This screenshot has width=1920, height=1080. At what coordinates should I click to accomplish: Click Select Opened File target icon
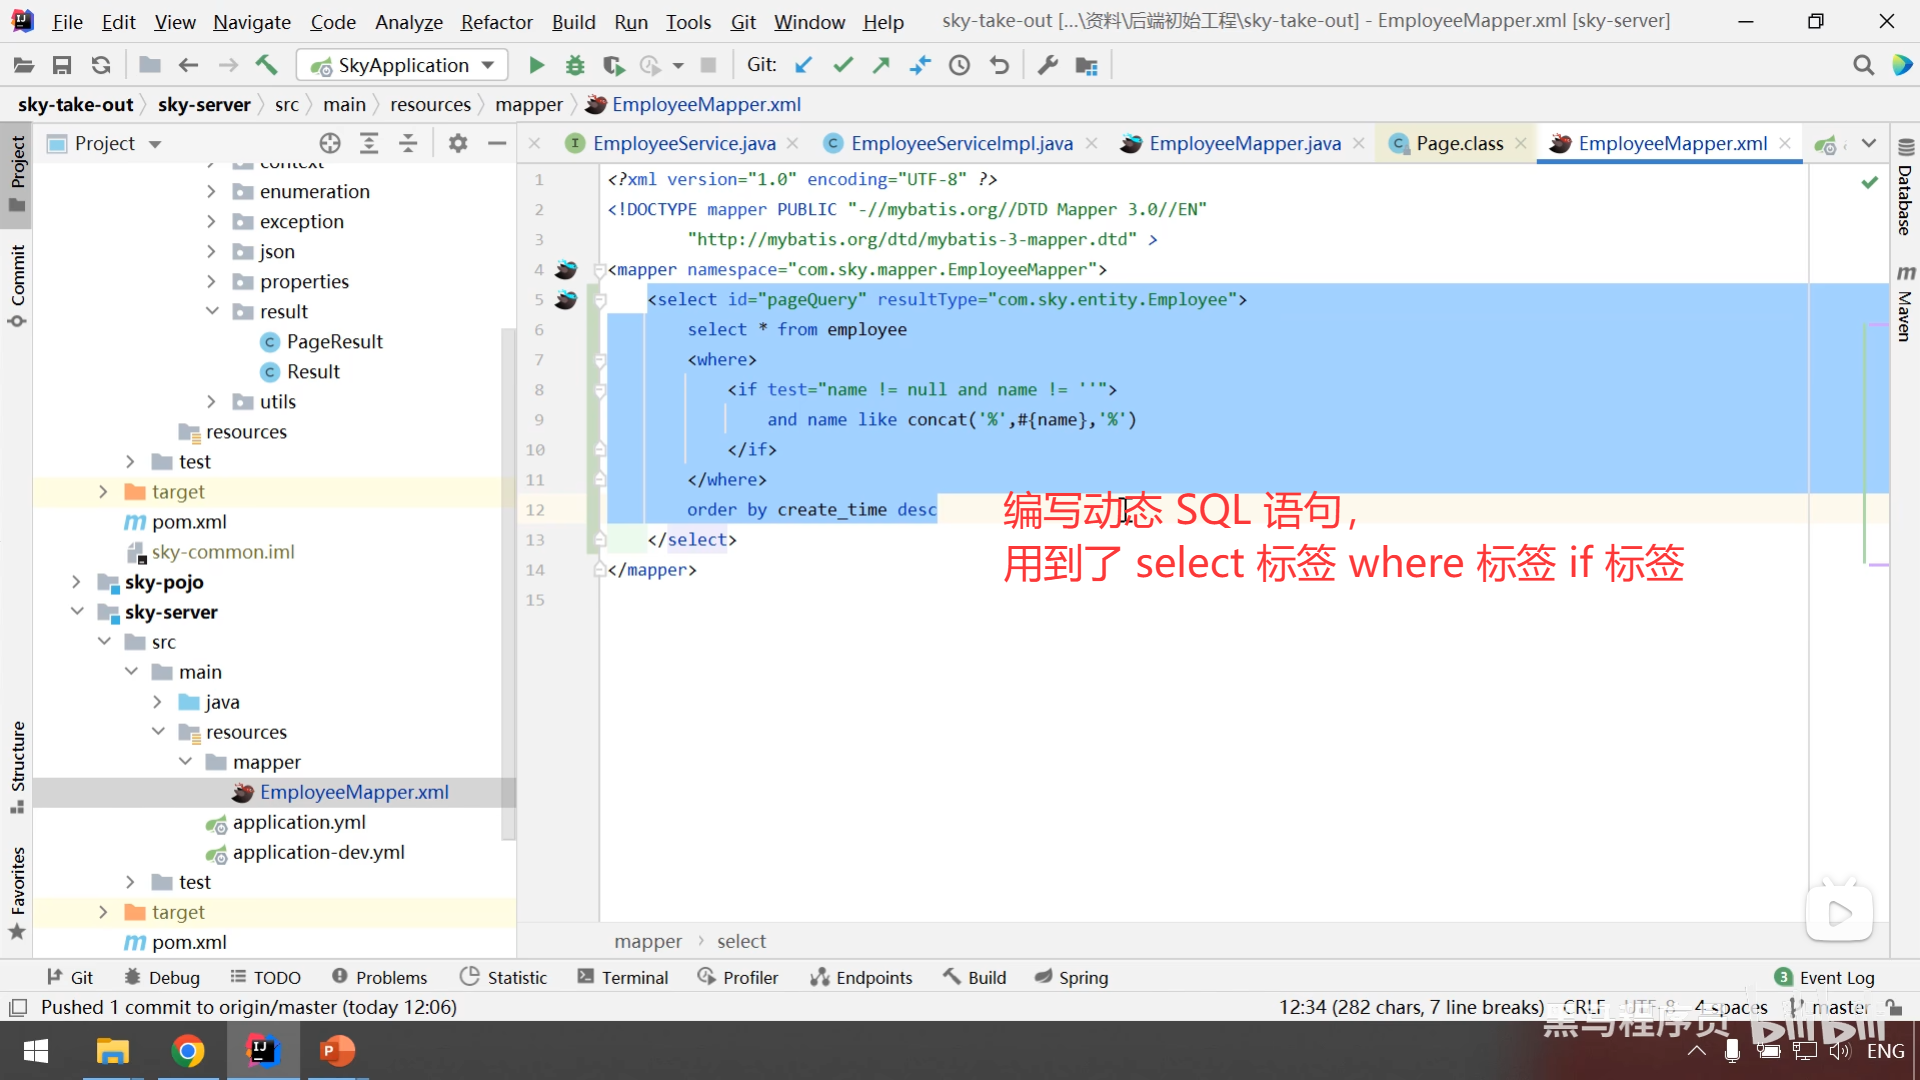pyautogui.click(x=330, y=144)
